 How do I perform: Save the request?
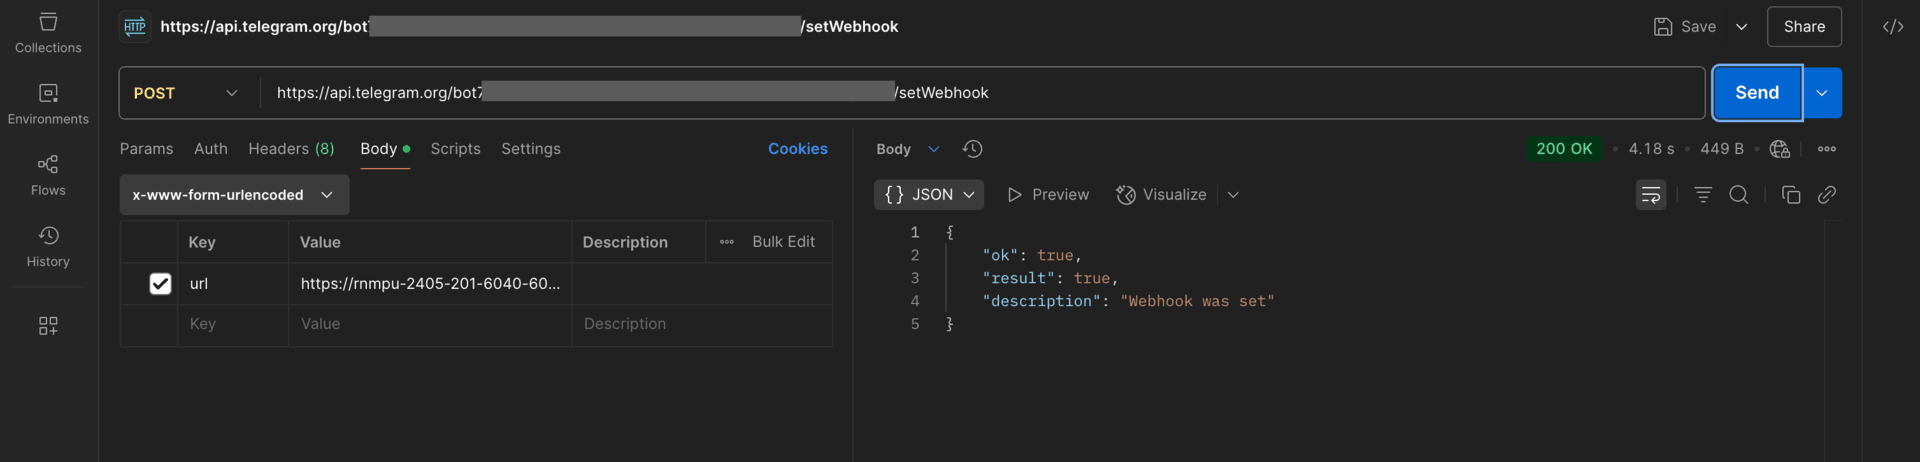coord(1684,27)
